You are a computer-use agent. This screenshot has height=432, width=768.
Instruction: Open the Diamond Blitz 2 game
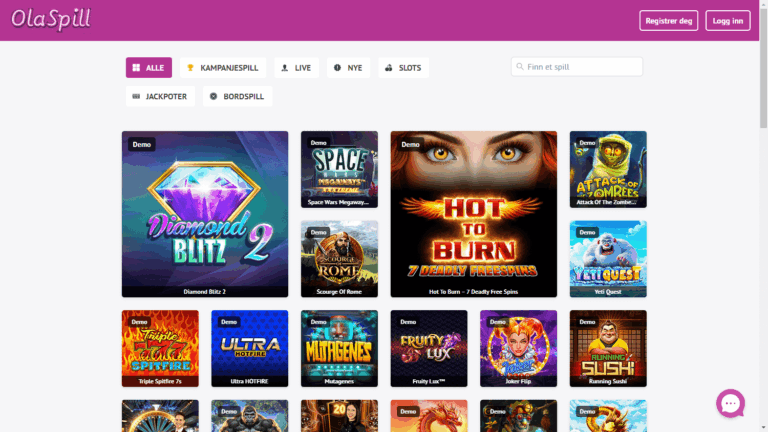click(x=205, y=214)
